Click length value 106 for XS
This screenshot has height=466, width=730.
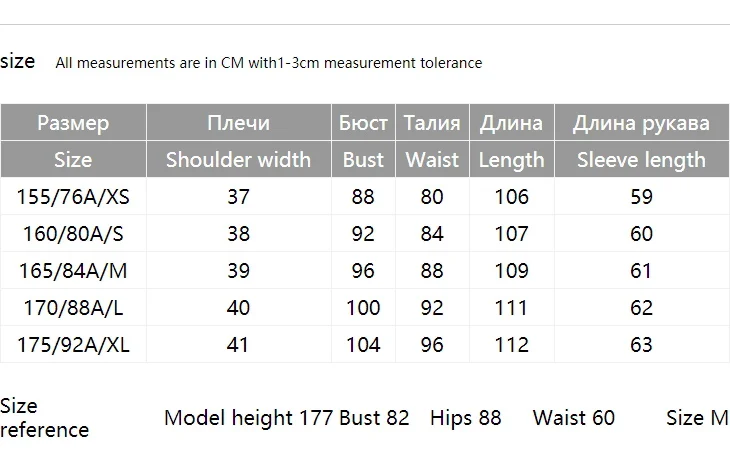tap(511, 197)
